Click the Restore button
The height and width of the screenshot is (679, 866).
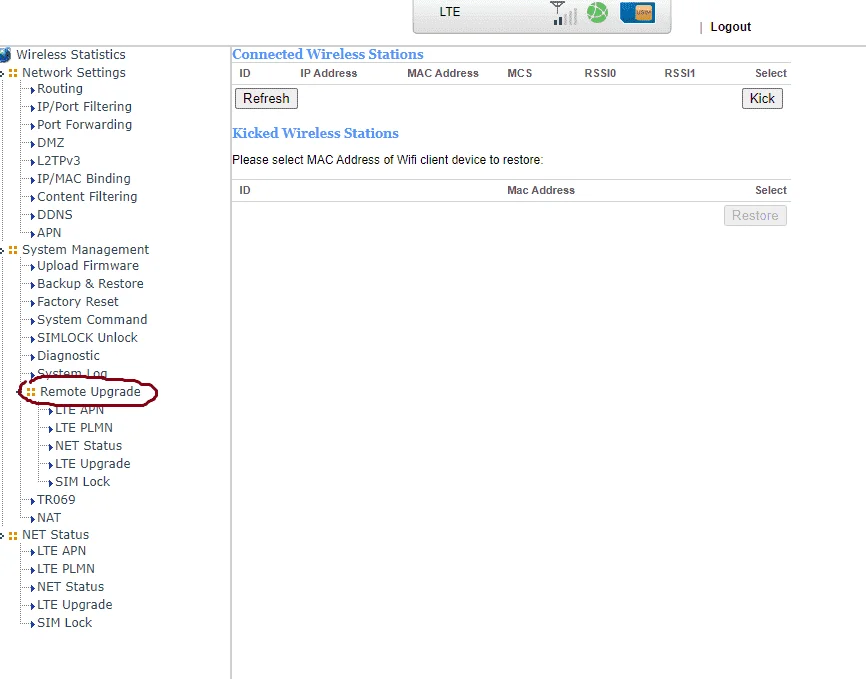755,215
